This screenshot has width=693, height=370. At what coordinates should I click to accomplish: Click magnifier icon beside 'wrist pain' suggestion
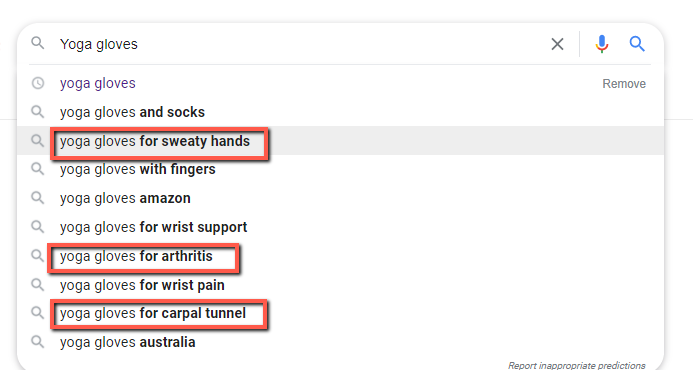click(x=38, y=285)
